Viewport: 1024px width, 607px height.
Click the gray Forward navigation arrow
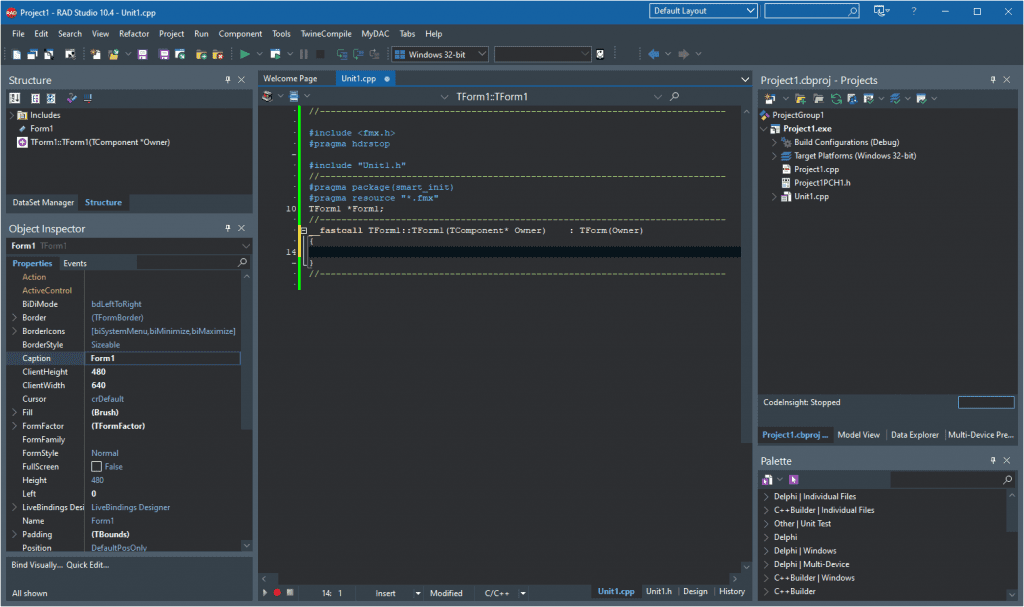[x=683, y=54]
